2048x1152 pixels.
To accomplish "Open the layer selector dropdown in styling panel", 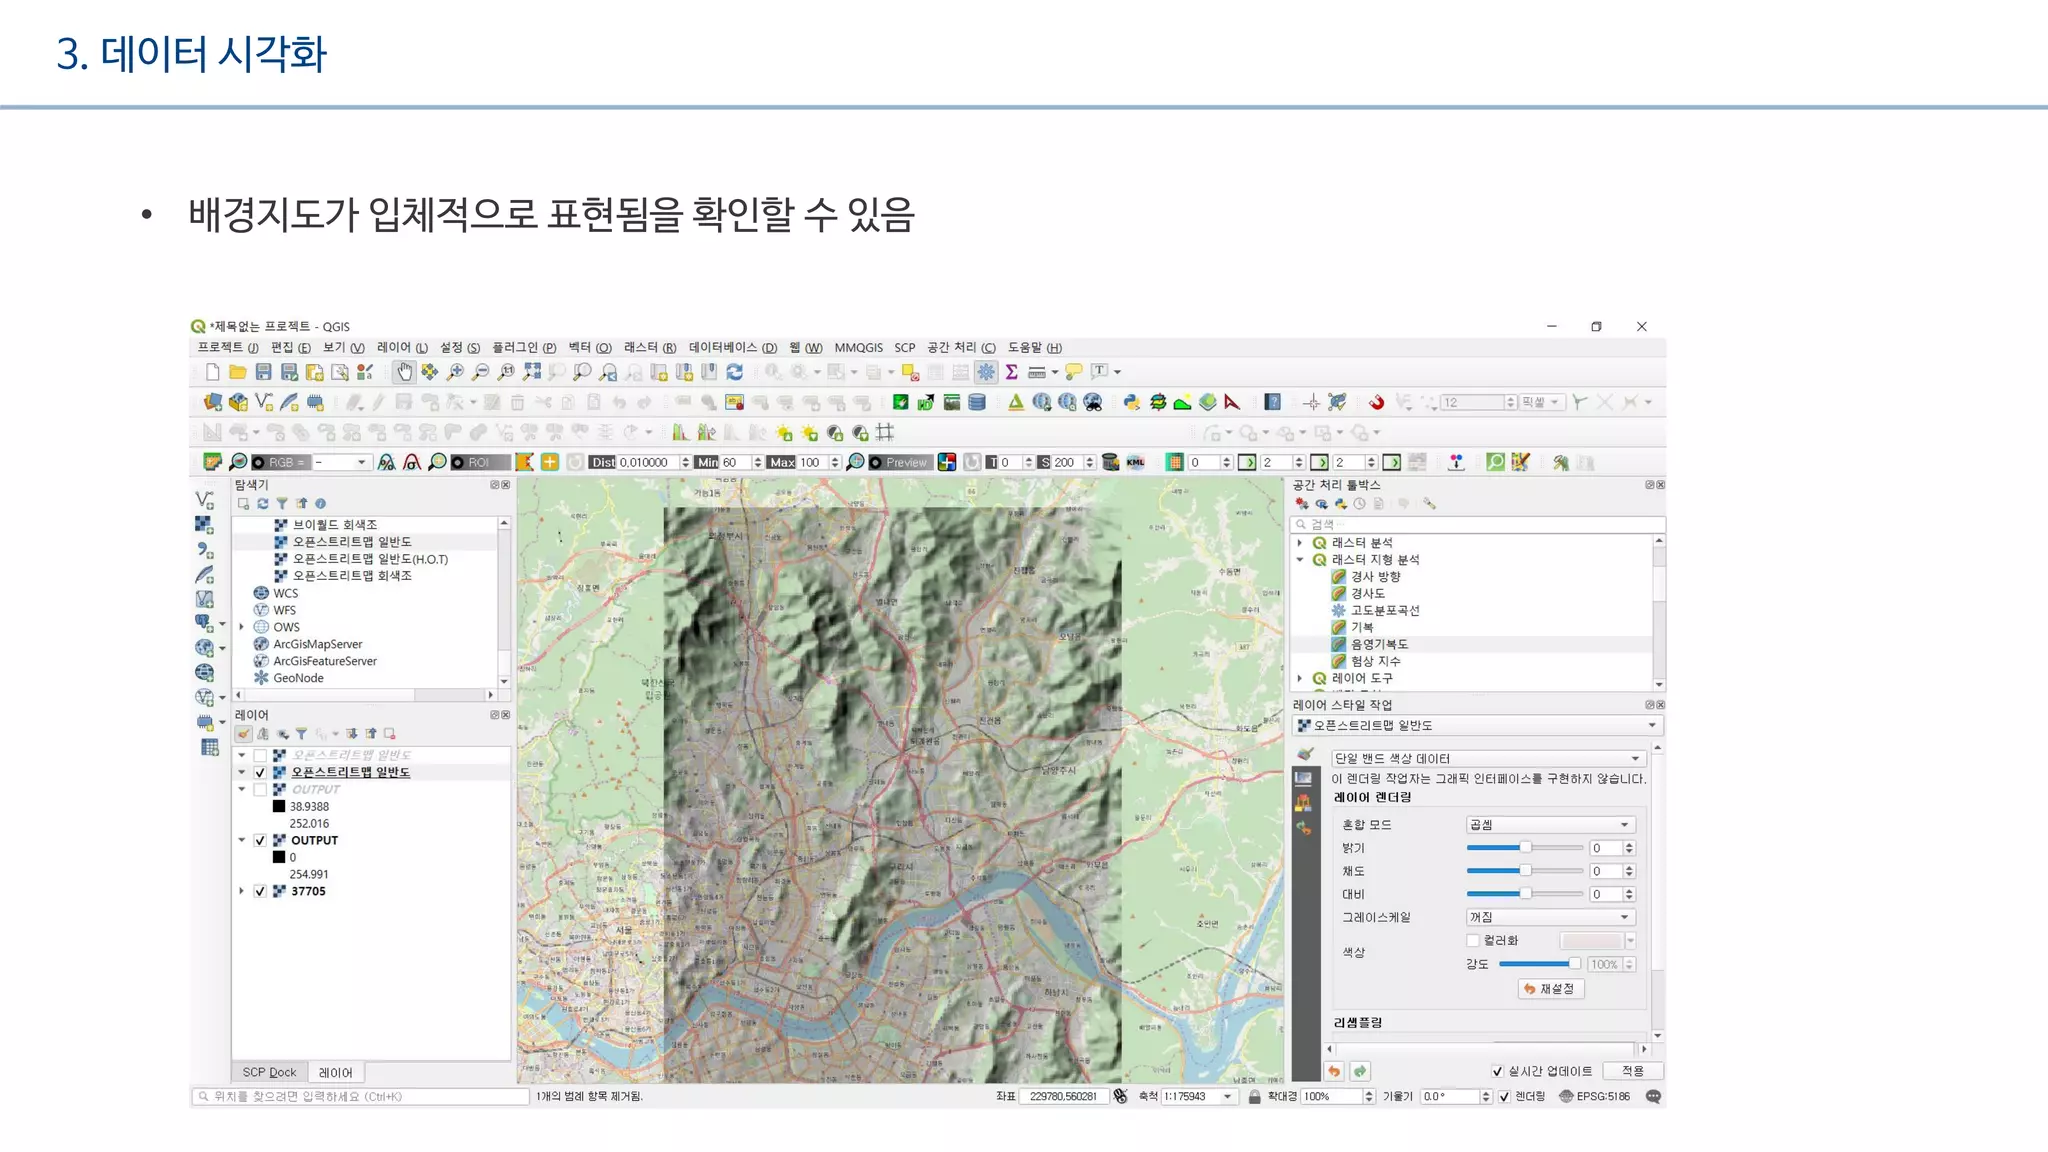I will click(x=1478, y=726).
